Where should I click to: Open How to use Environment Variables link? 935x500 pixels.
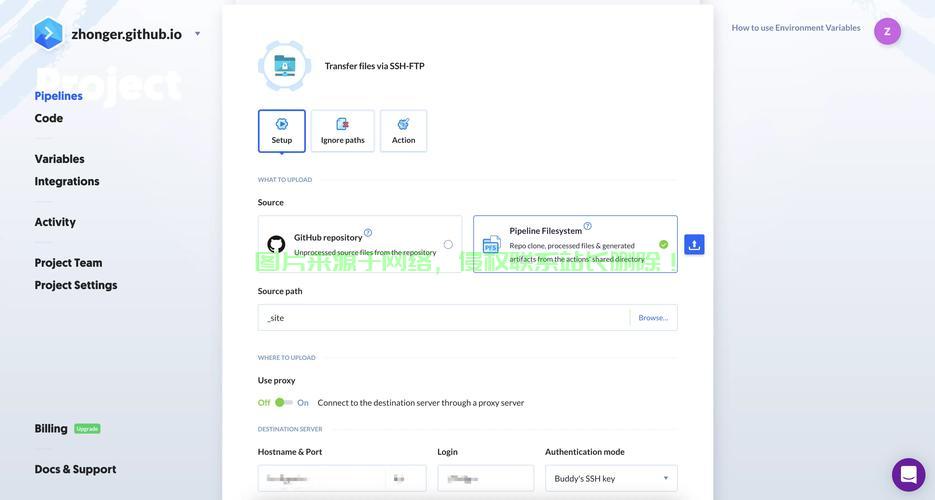(x=795, y=28)
